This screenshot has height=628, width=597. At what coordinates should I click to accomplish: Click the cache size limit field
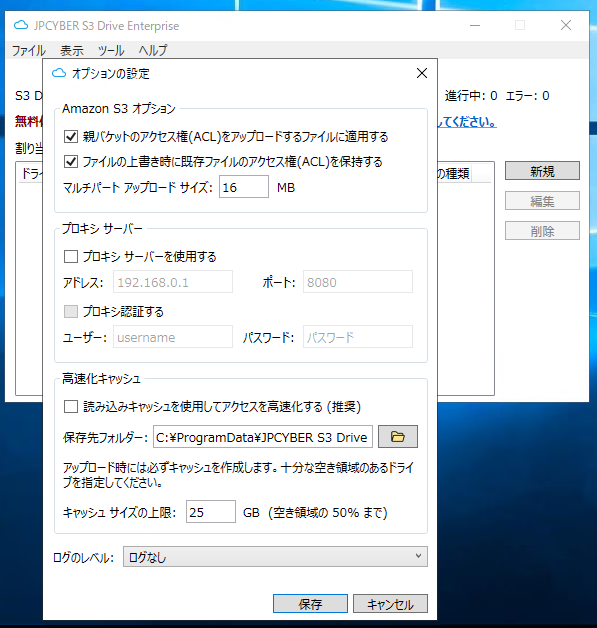[x=211, y=511]
